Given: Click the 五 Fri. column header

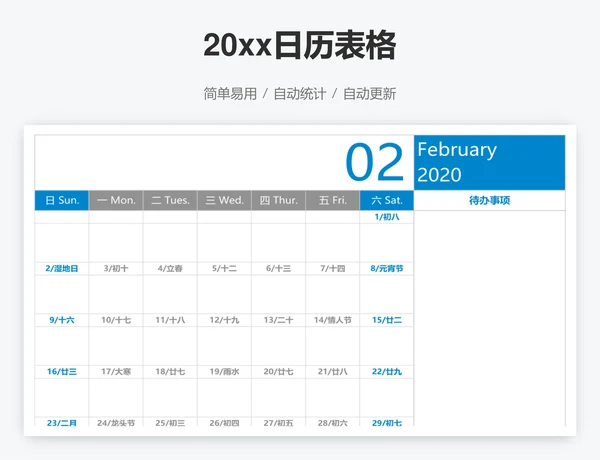Looking at the screenshot, I should (x=333, y=200).
